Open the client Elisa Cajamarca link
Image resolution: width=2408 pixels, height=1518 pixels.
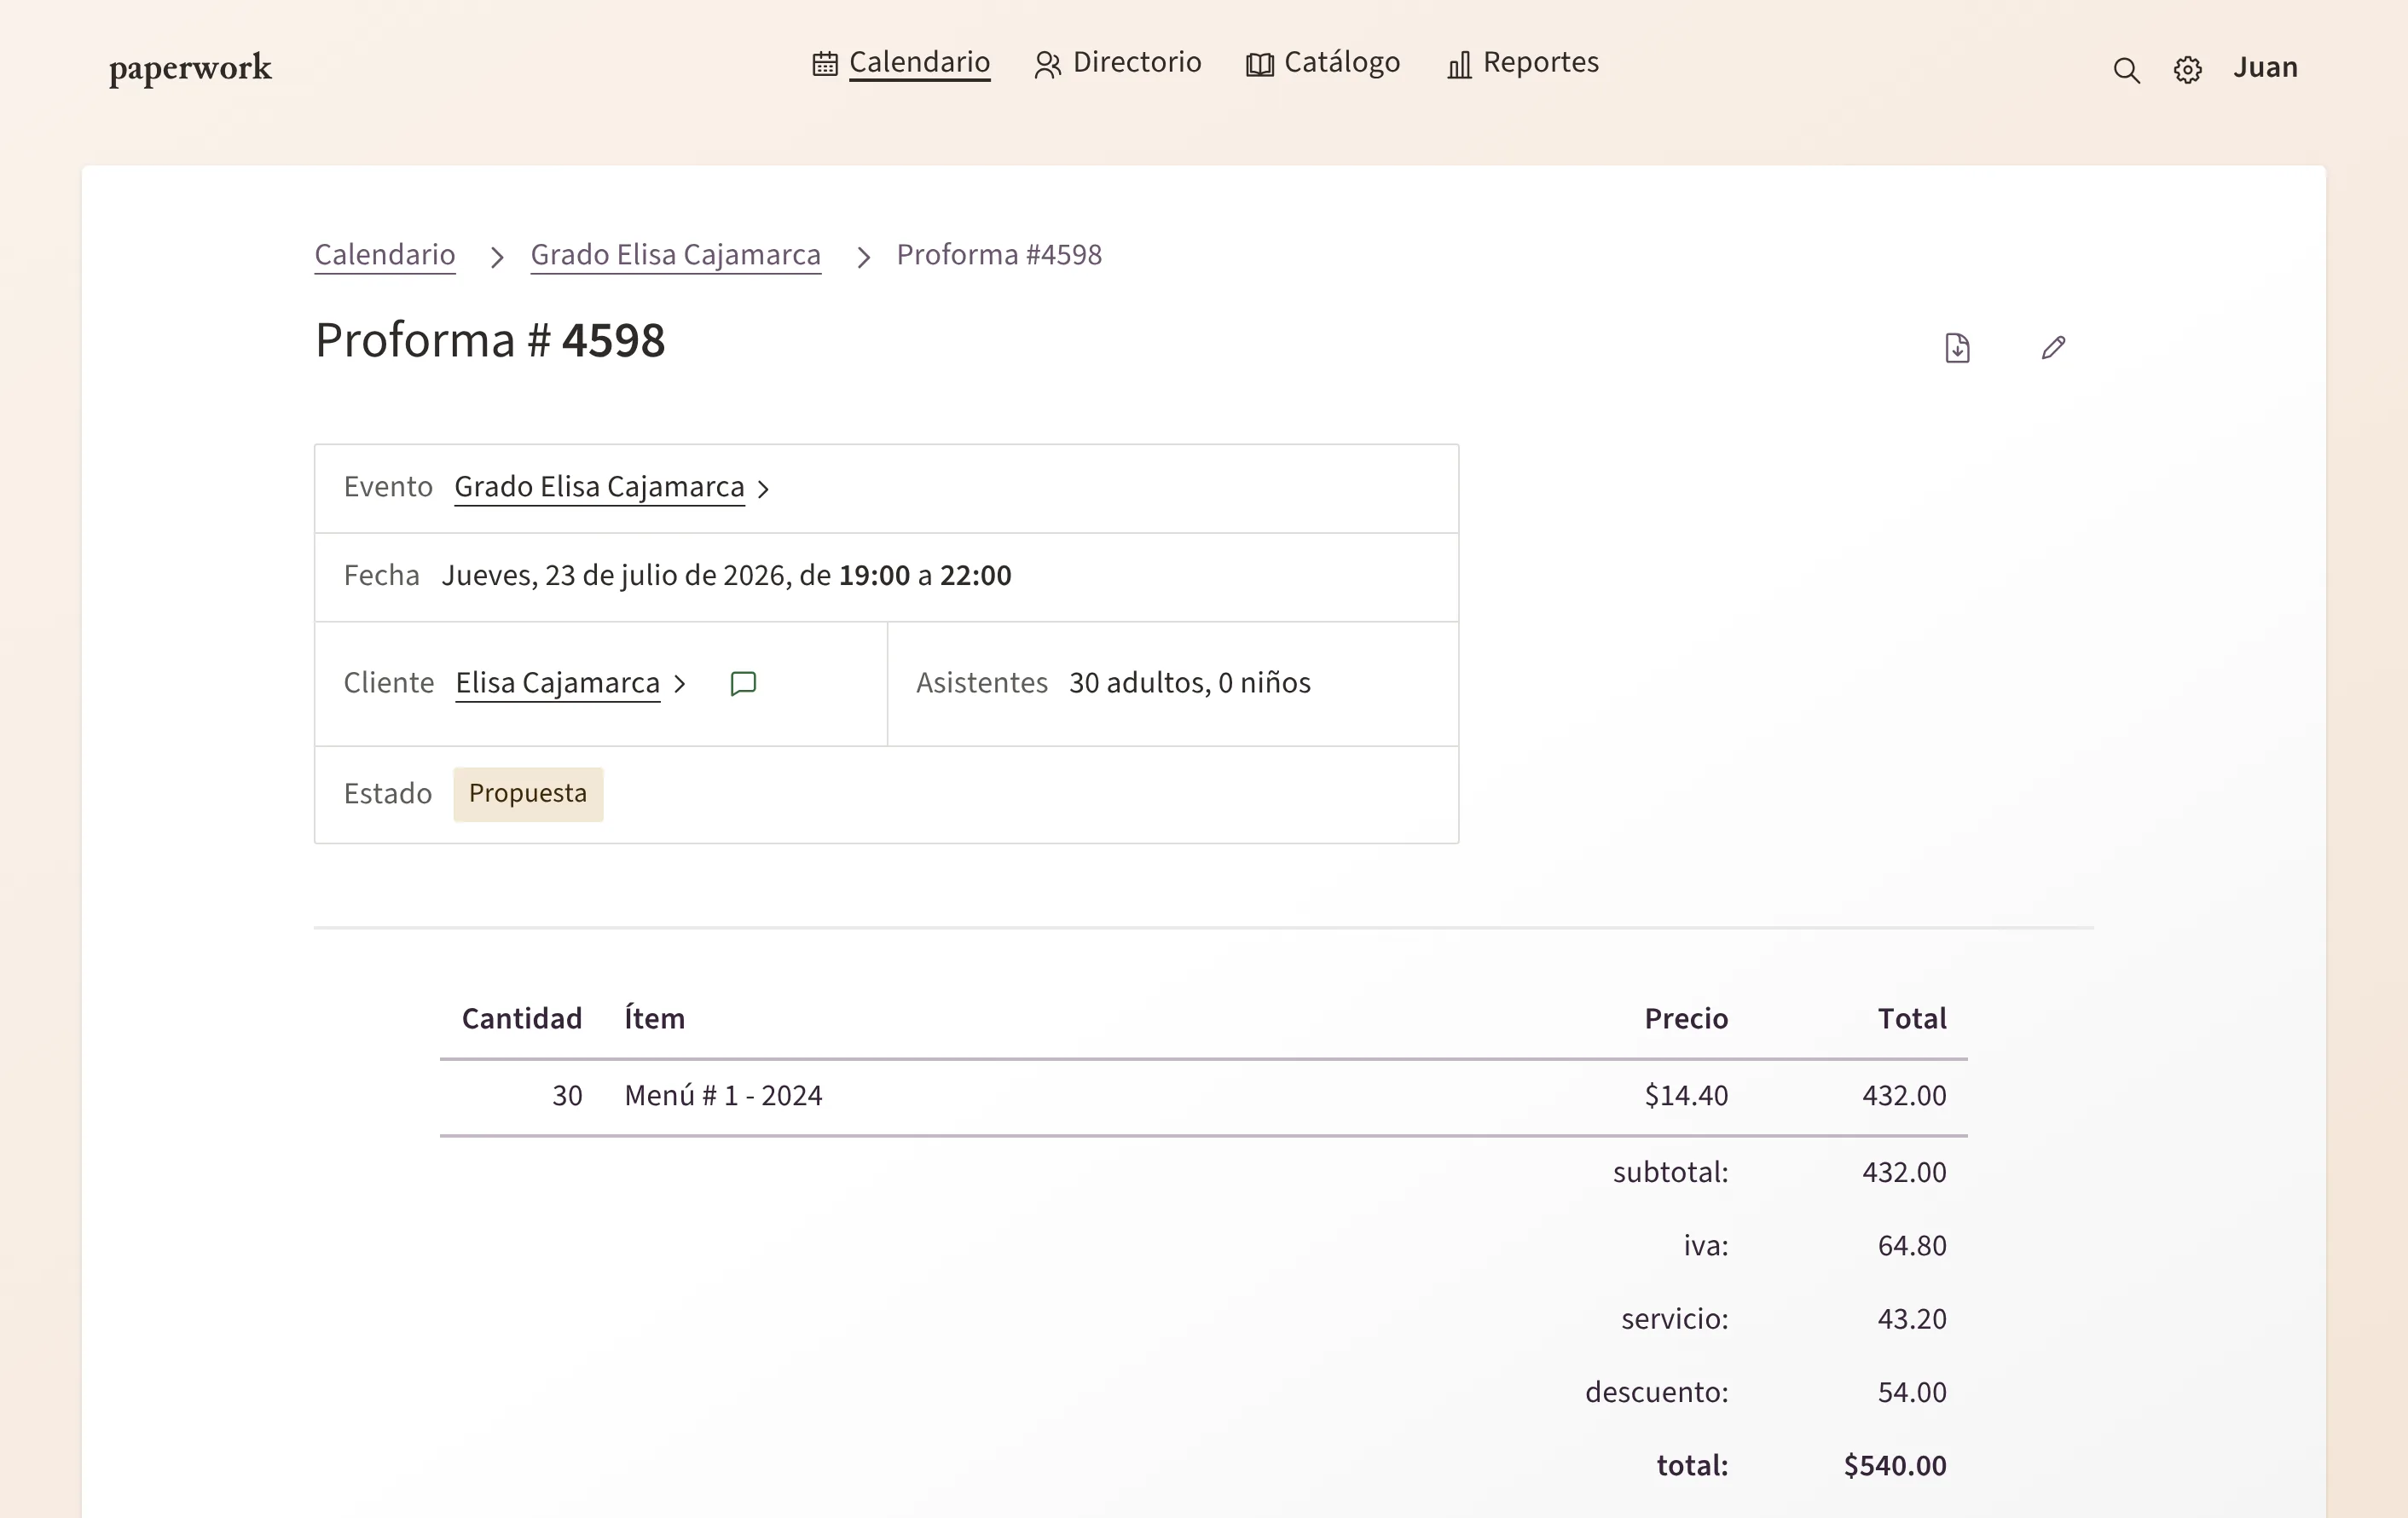[557, 683]
